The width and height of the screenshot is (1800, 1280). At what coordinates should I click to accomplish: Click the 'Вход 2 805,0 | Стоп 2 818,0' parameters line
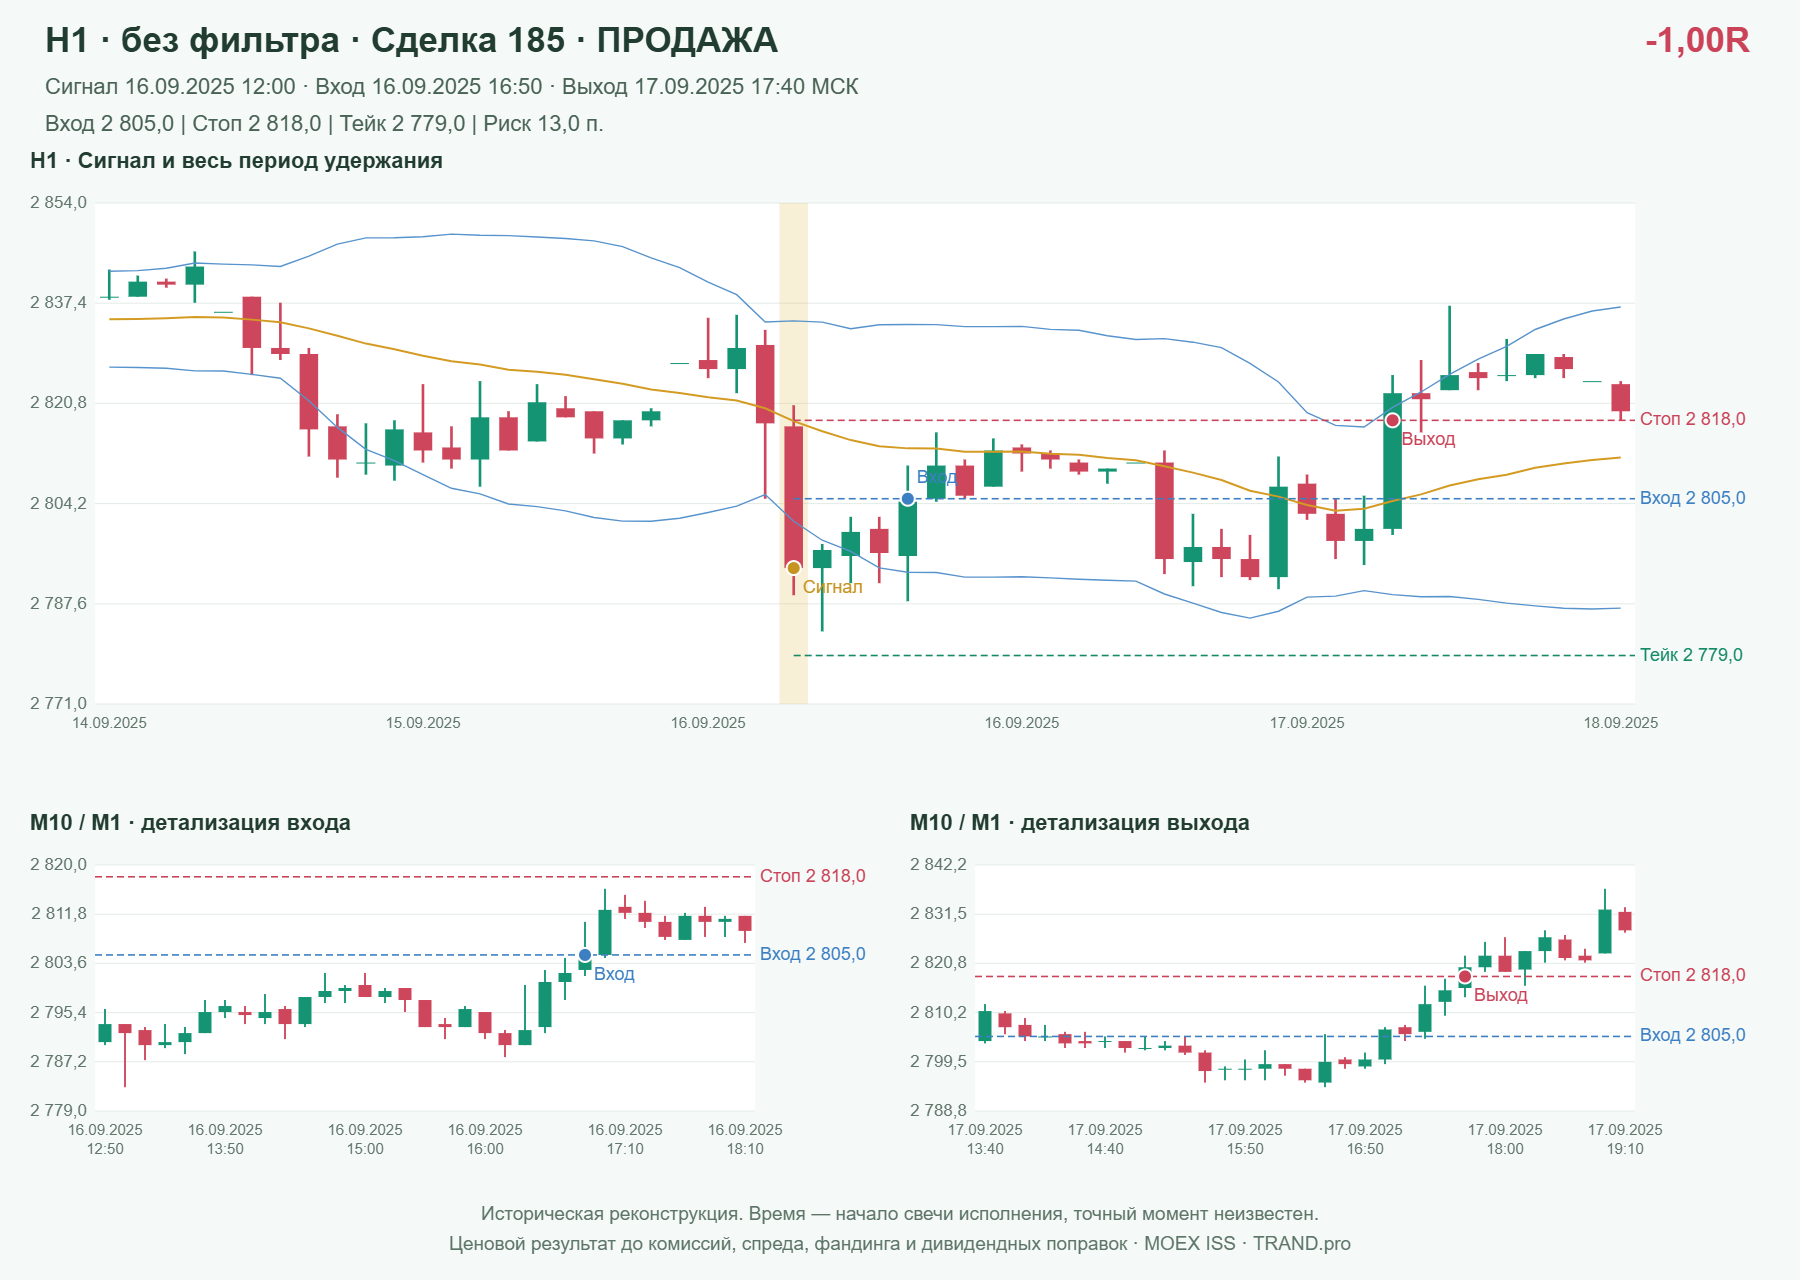tap(324, 124)
